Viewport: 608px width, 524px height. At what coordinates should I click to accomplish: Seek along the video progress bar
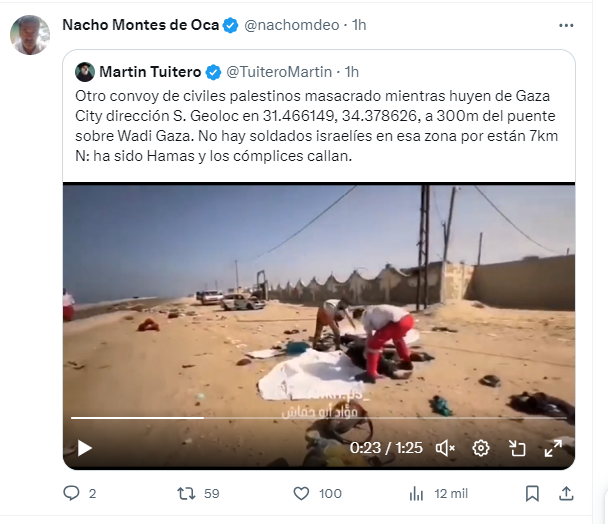(319, 418)
